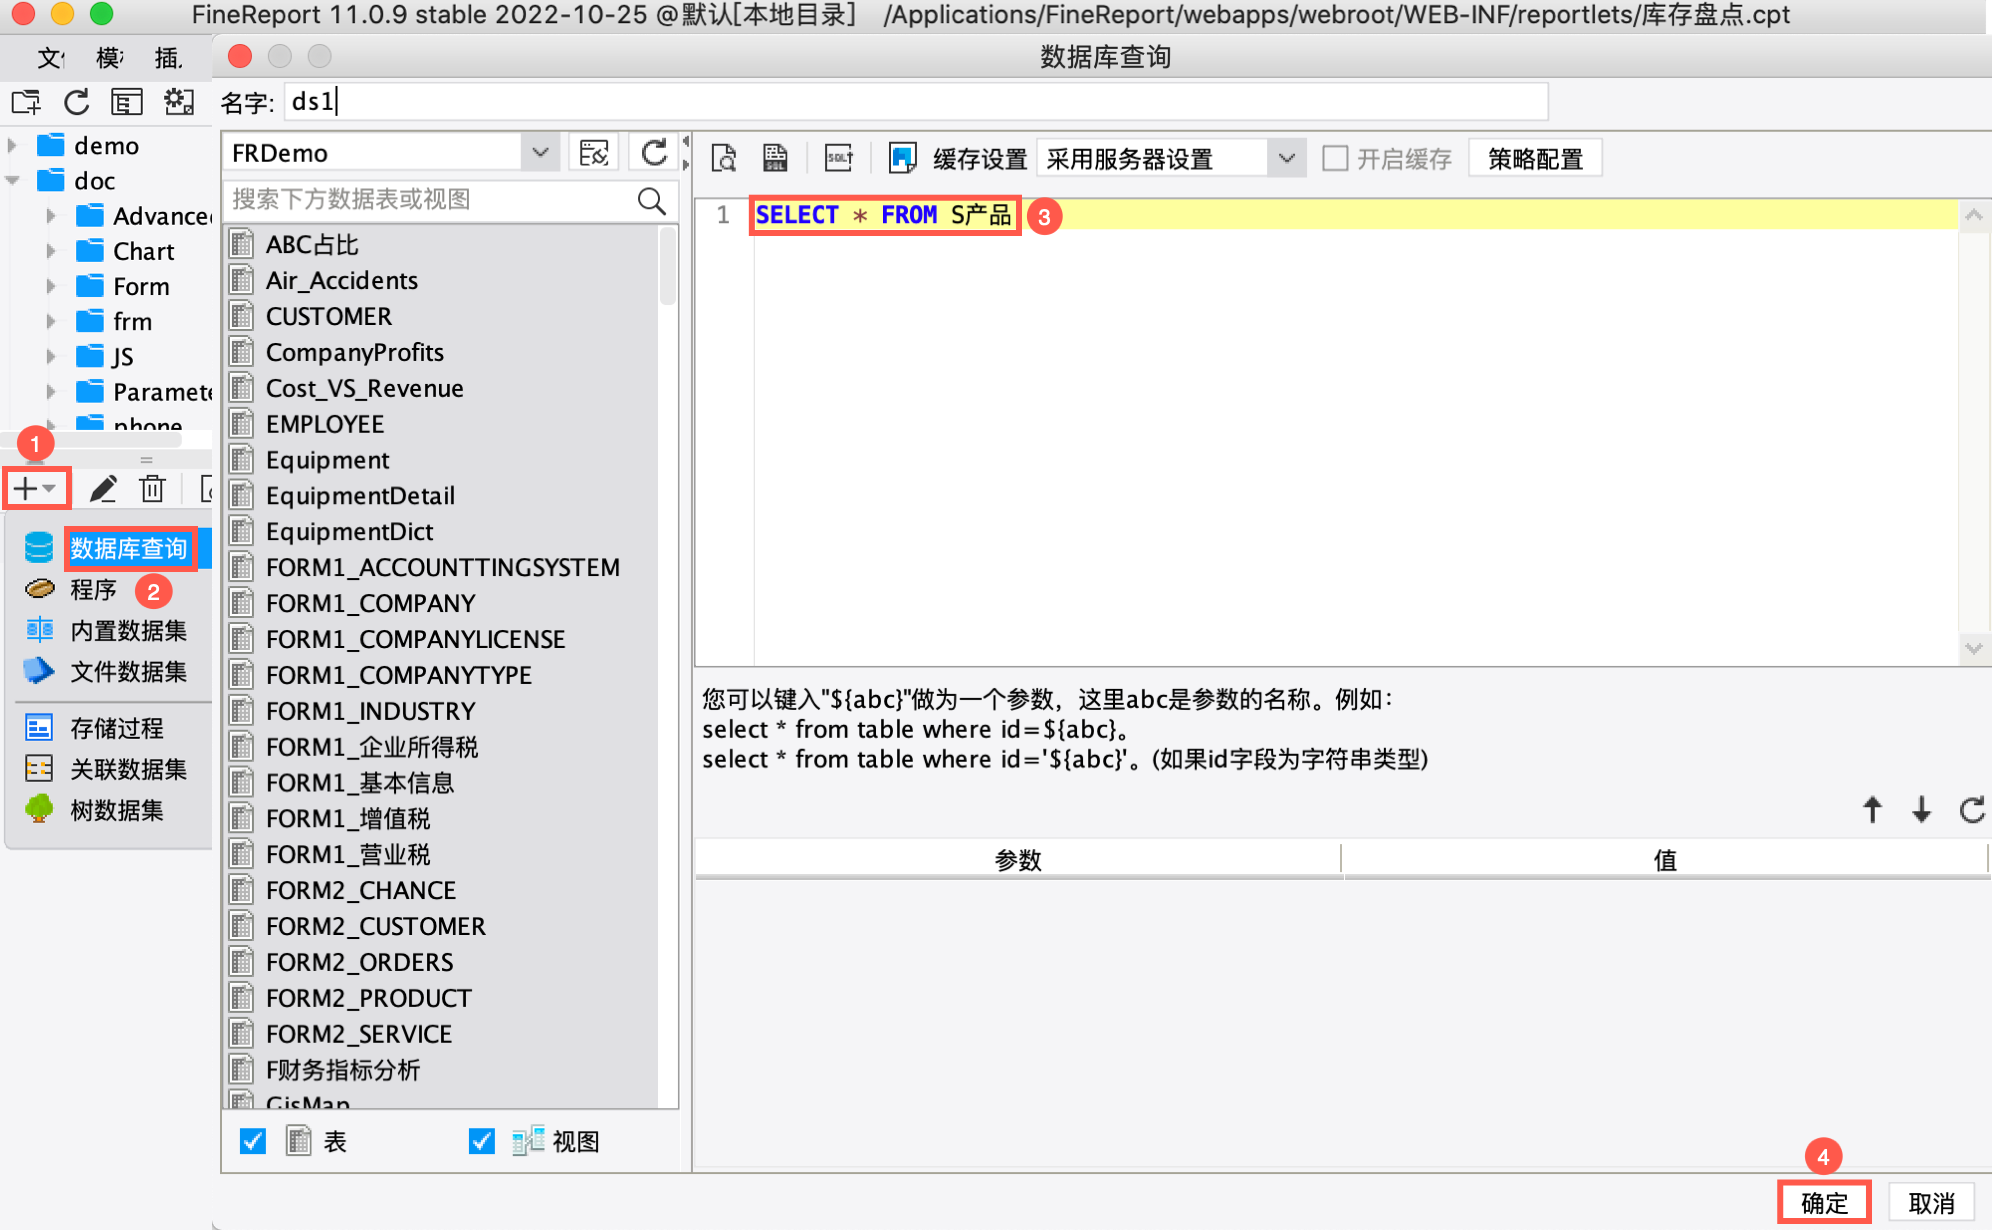Click the 名字 name input field
Screen dimensions: 1992x1230
tap(915, 102)
